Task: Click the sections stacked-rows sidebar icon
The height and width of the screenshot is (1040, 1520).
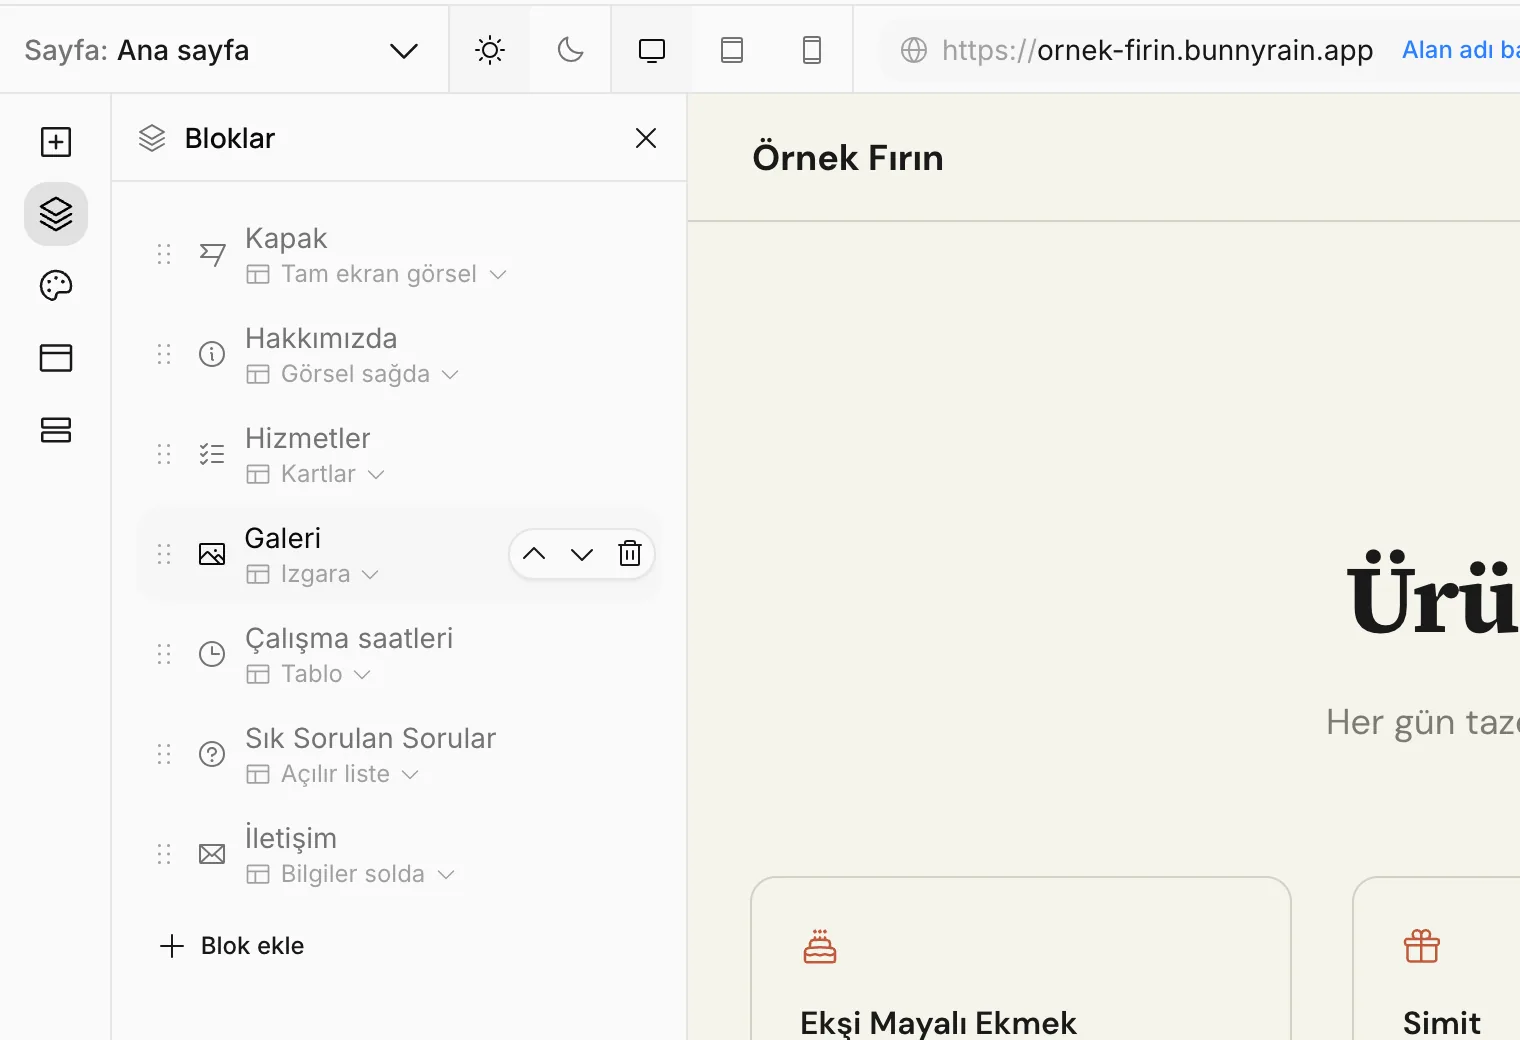Action: click(x=56, y=430)
